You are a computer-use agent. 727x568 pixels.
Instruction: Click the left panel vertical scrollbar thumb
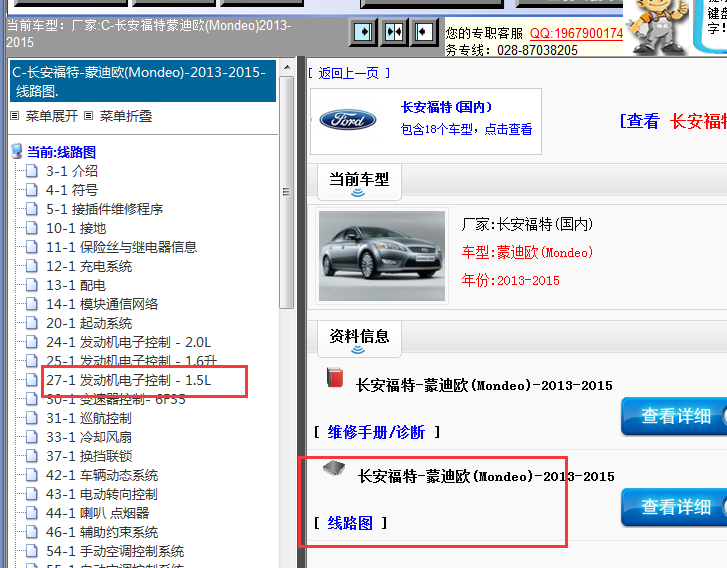(x=287, y=192)
